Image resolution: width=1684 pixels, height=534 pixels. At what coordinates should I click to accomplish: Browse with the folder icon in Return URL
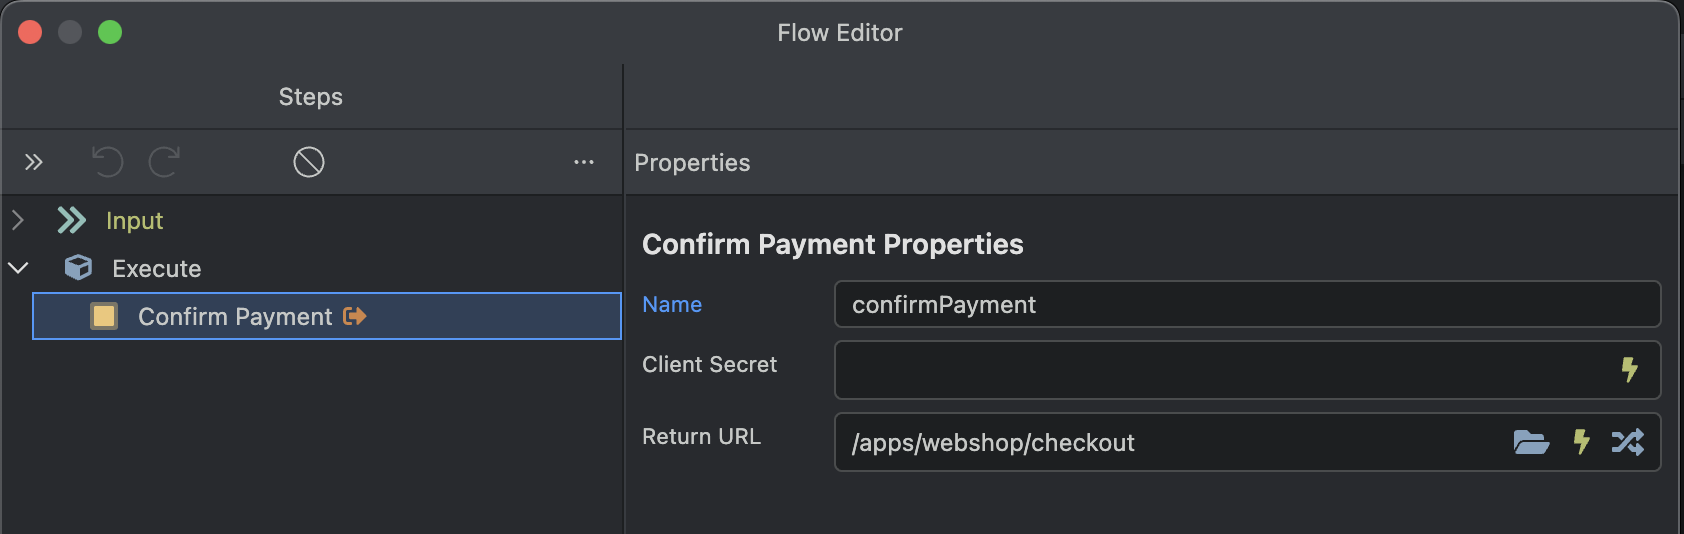tap(1531, 442)
